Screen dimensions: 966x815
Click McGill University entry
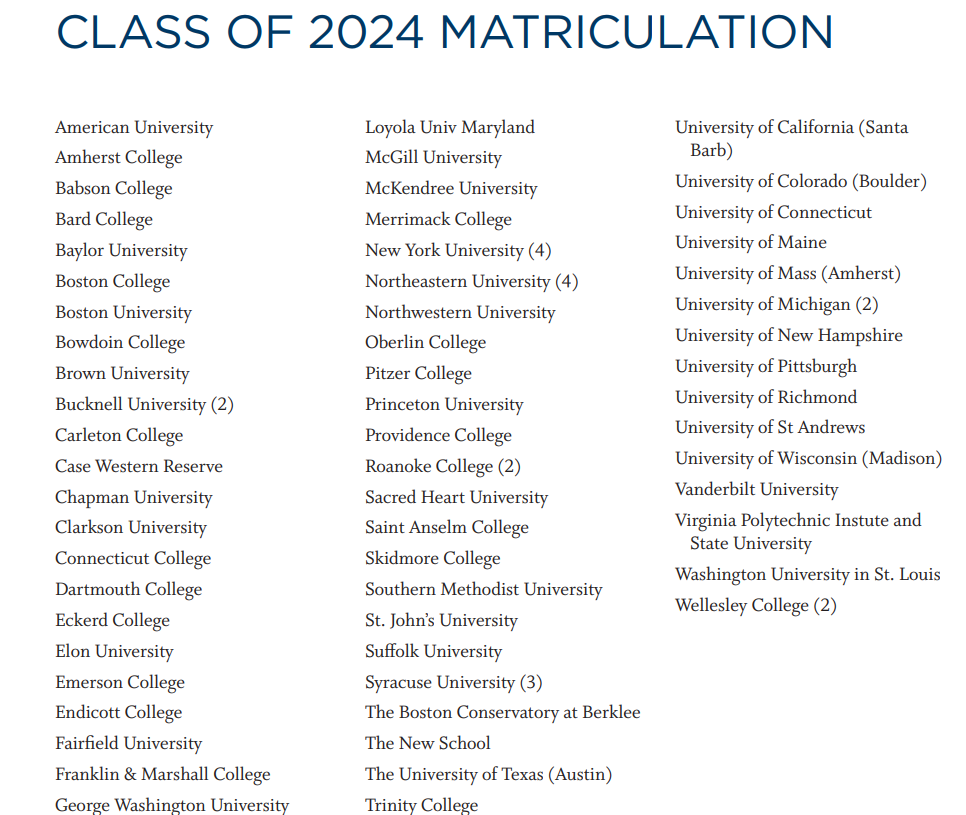coord(434,158)
